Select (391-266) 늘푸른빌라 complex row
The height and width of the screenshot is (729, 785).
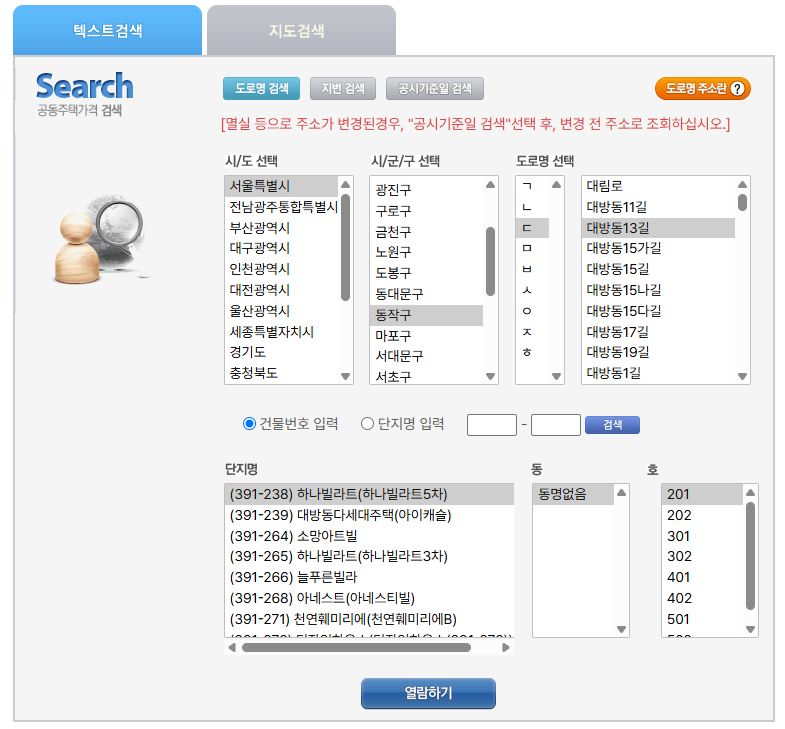tap(369, 577)
